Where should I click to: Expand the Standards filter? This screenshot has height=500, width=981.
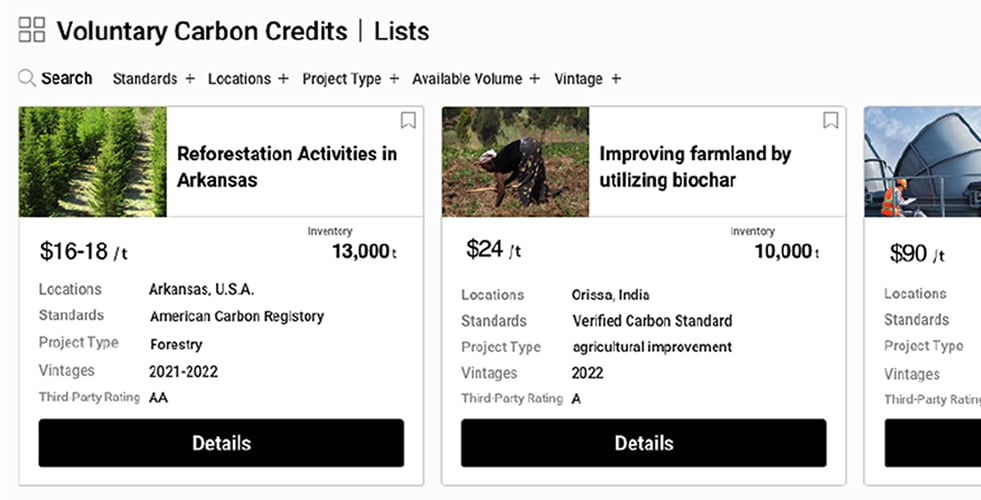(154, 79)
